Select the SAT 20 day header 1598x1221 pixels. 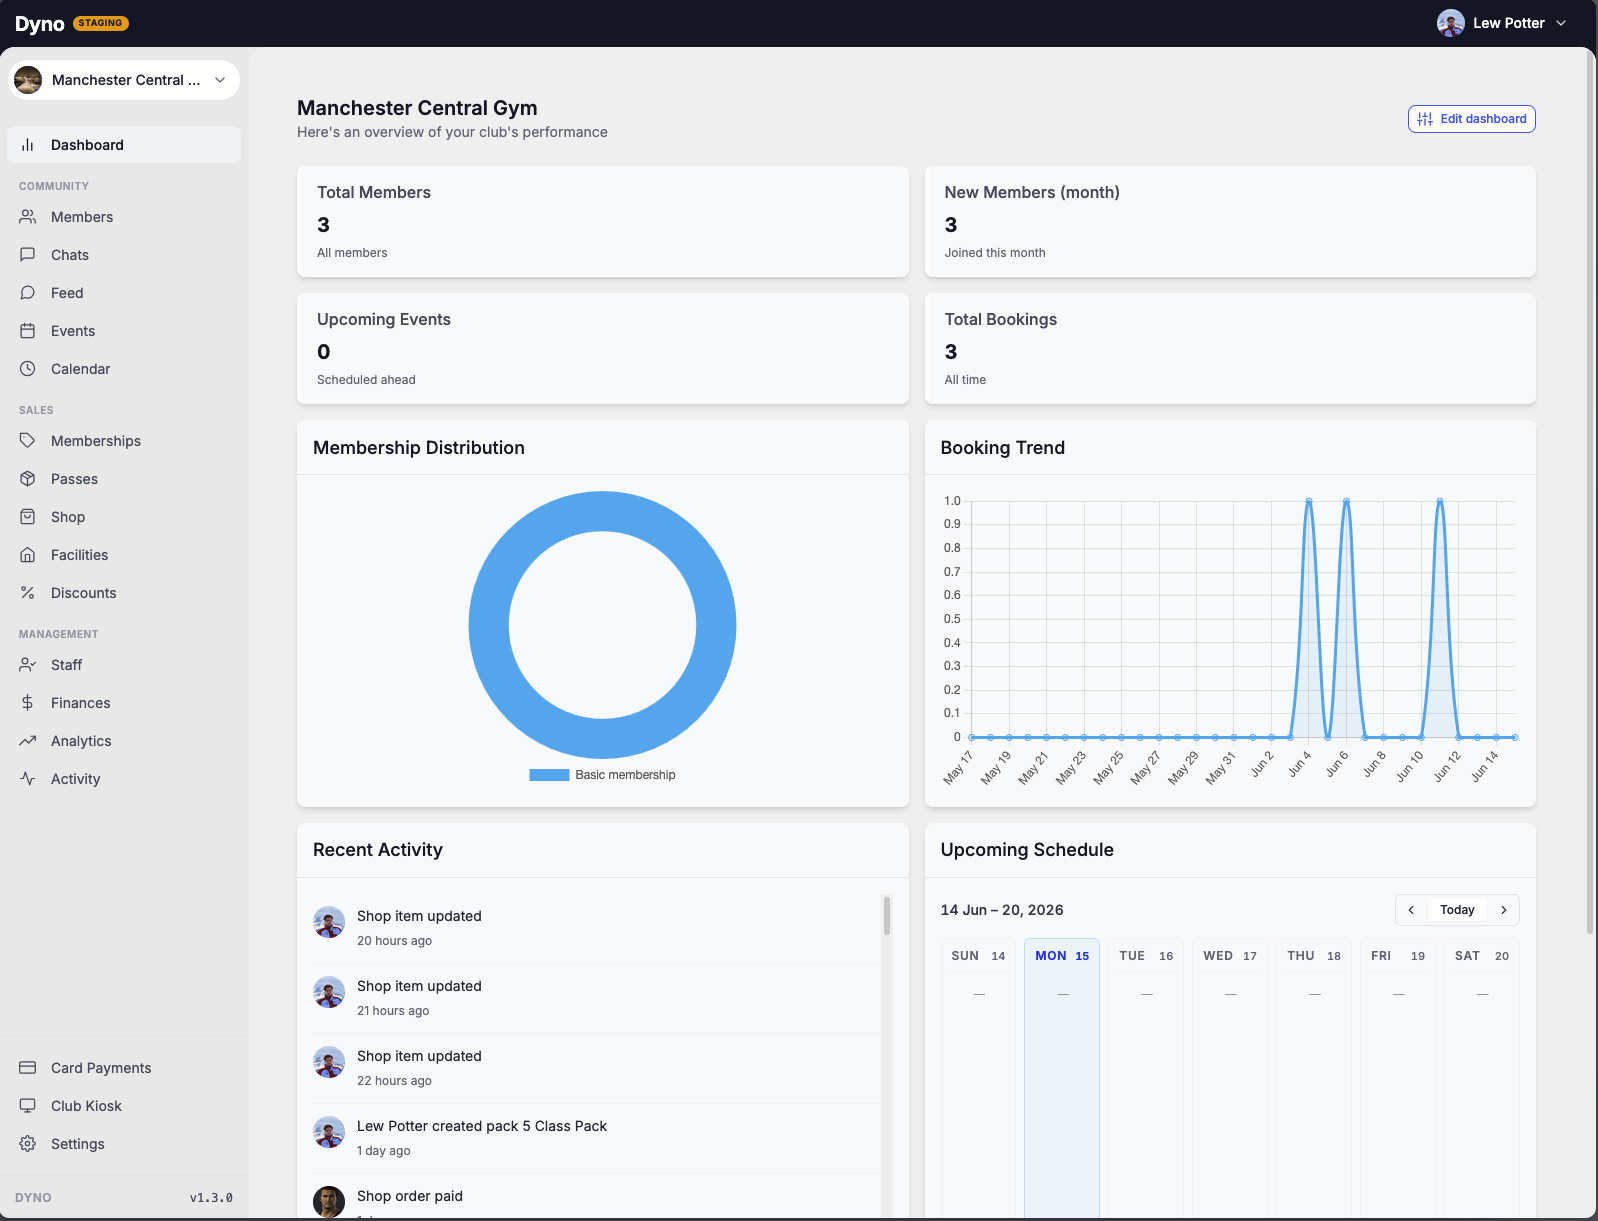1482,956
